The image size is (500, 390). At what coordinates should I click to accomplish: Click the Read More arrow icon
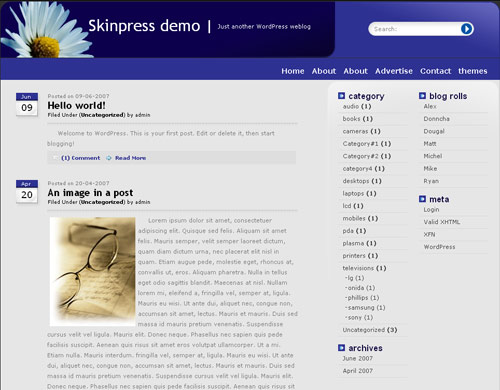coord(109,158)
